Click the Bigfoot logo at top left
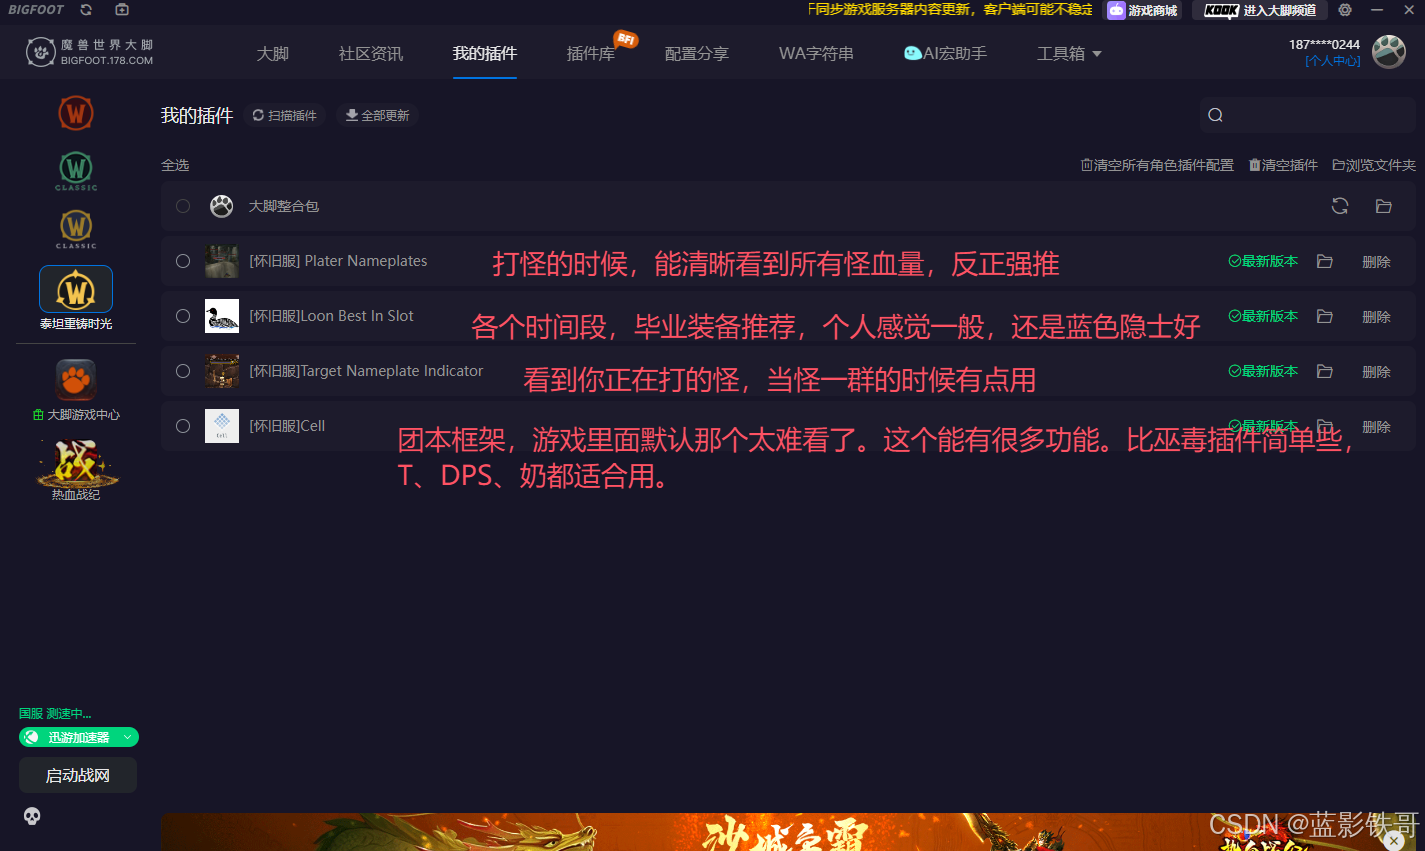Image resolution: width=1425 pixels, height=851 pixels. click(90, 52)
